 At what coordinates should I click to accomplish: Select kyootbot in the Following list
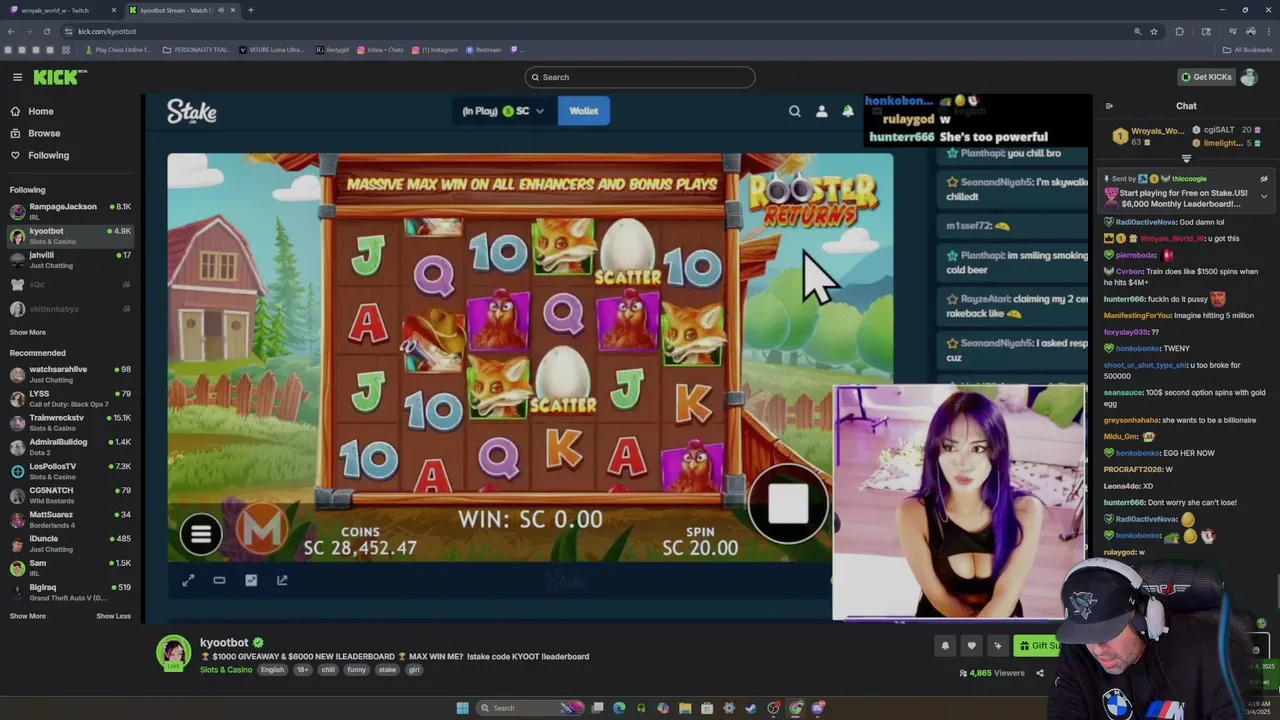coord(70,235)
